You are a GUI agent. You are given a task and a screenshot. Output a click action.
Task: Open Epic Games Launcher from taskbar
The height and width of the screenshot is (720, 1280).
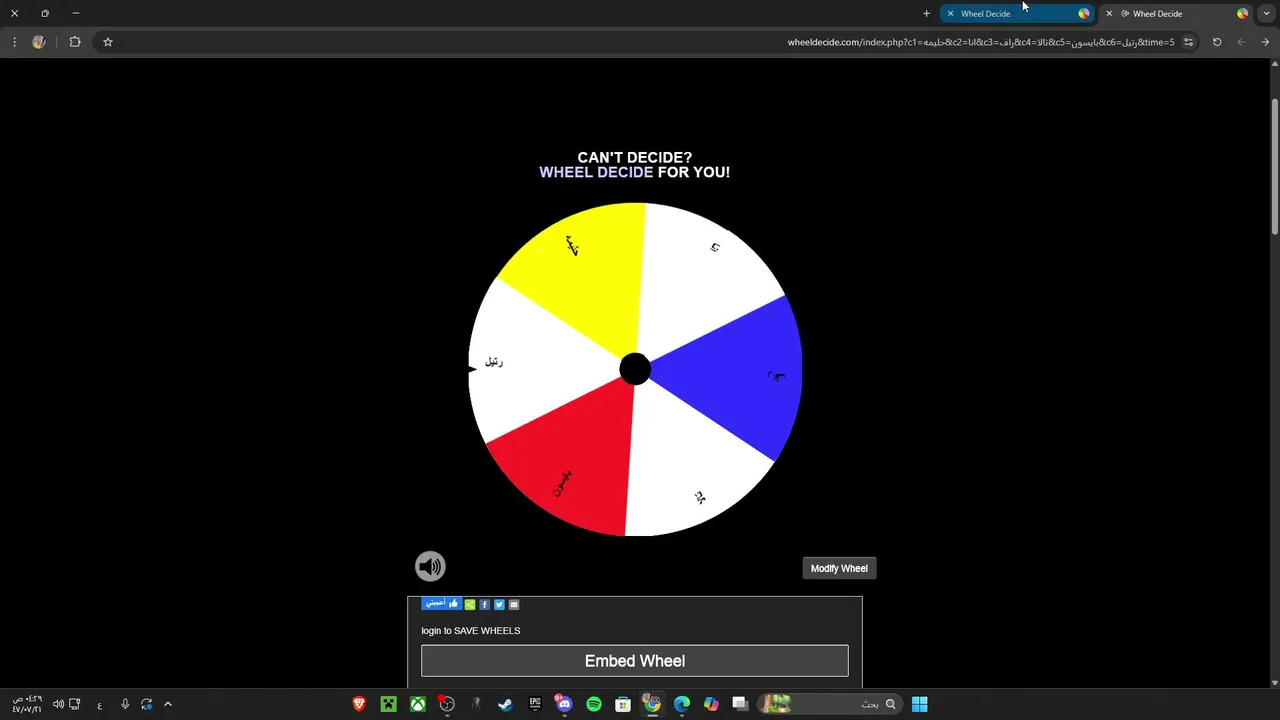click(x=535, y=704)
